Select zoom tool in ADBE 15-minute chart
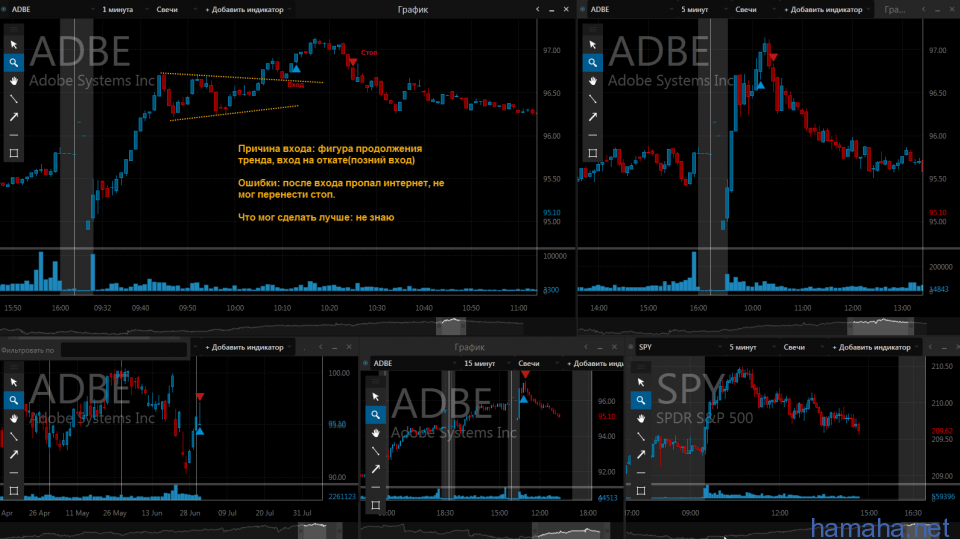 [x=375, y=415]
